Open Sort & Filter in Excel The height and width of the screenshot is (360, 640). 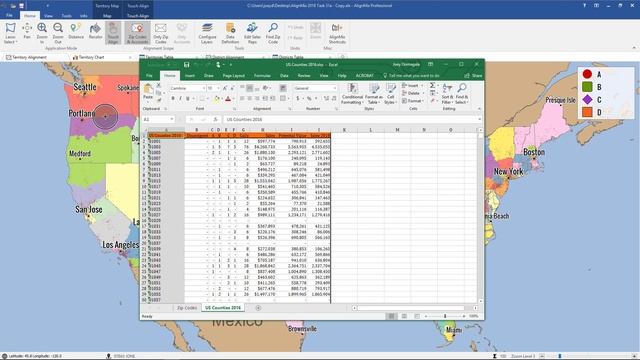tap(447, 94)
